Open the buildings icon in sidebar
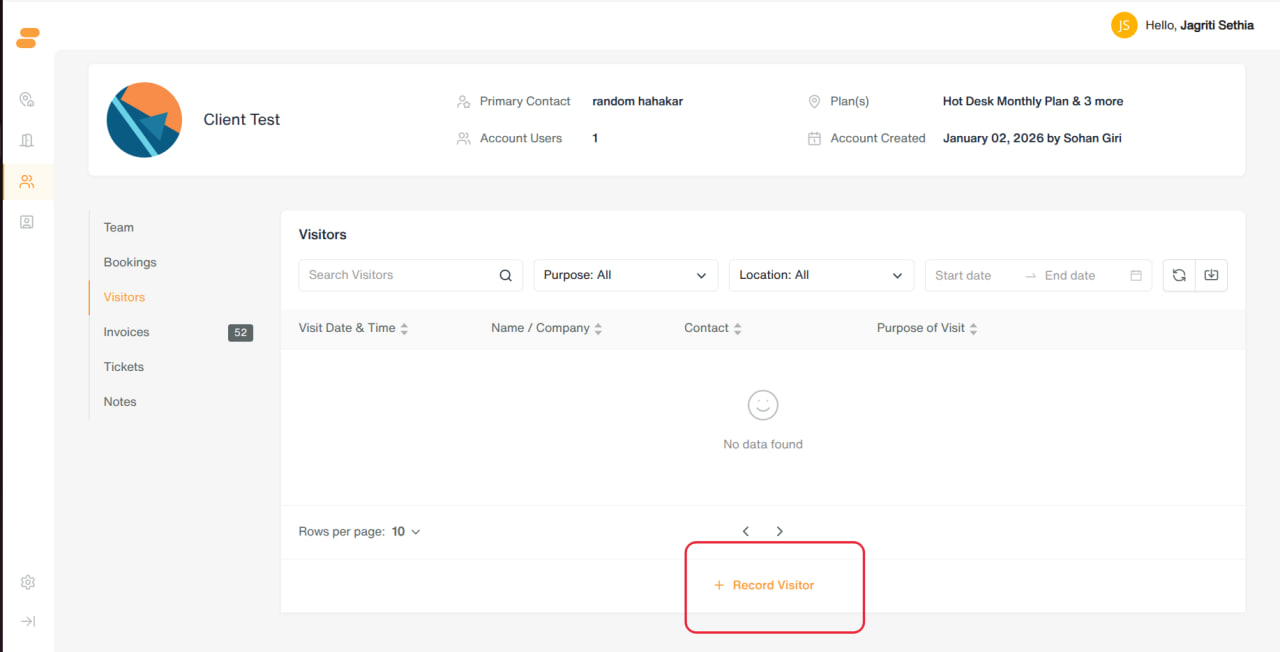This screenshot has height=652, width=1280. pos(27,140)
